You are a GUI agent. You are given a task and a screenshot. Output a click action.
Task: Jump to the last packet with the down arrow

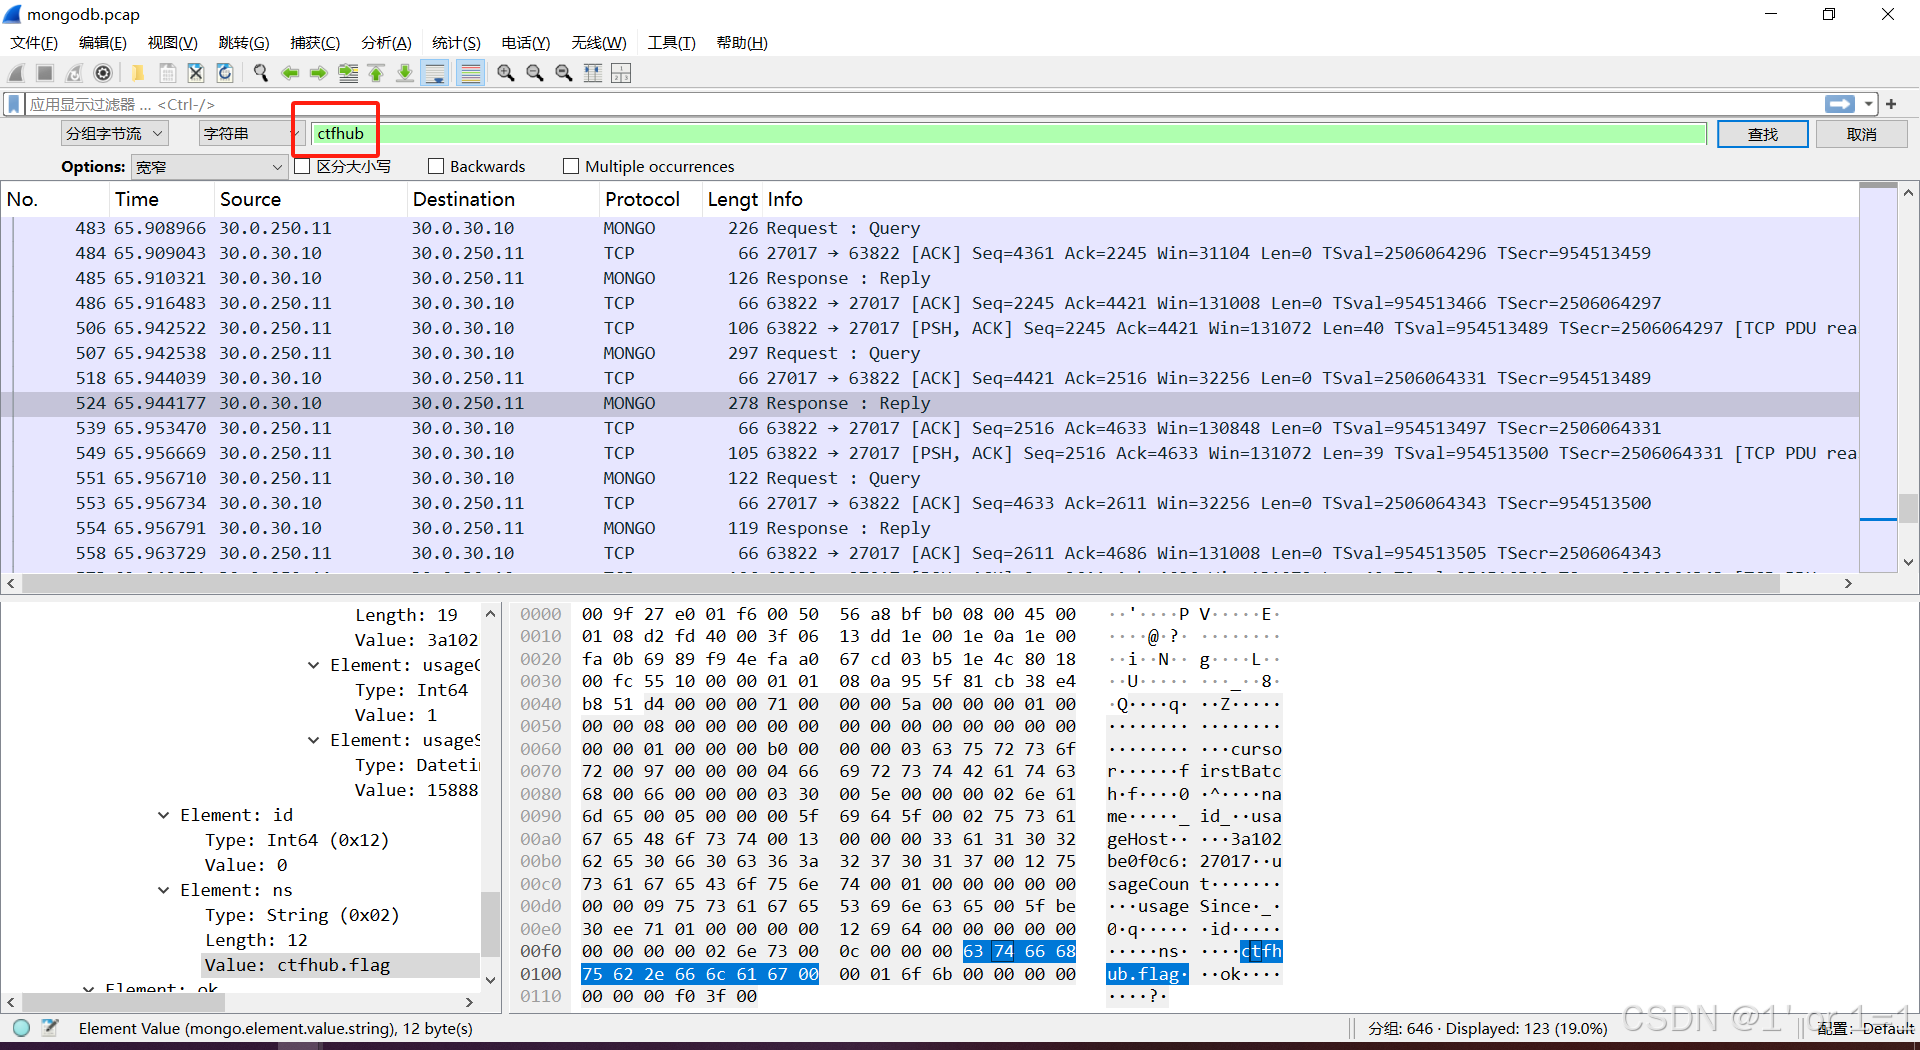pos(405,72)
